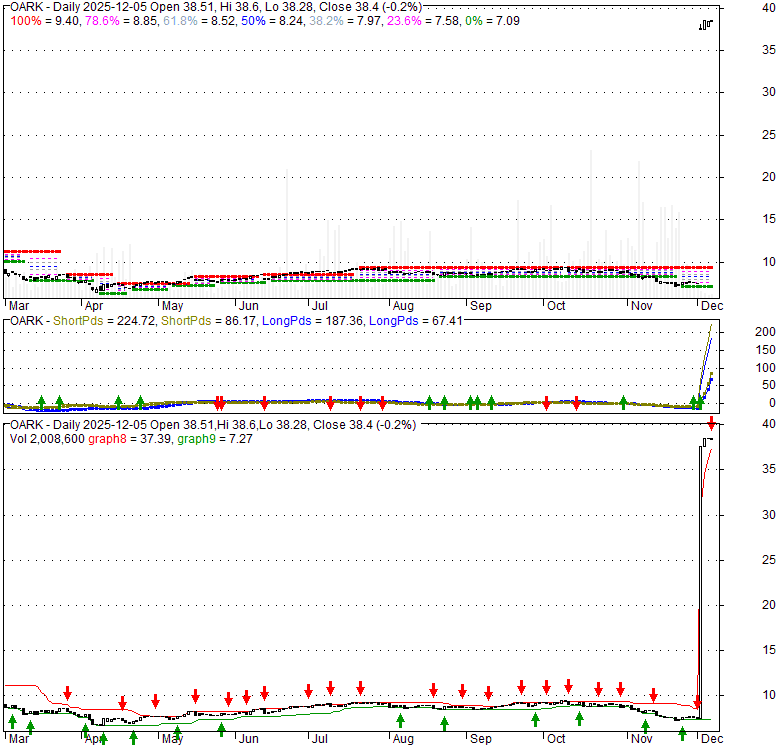780x745 pixels.
Task: Click the 20 price label on top panel axis
Action: (769, 177)
